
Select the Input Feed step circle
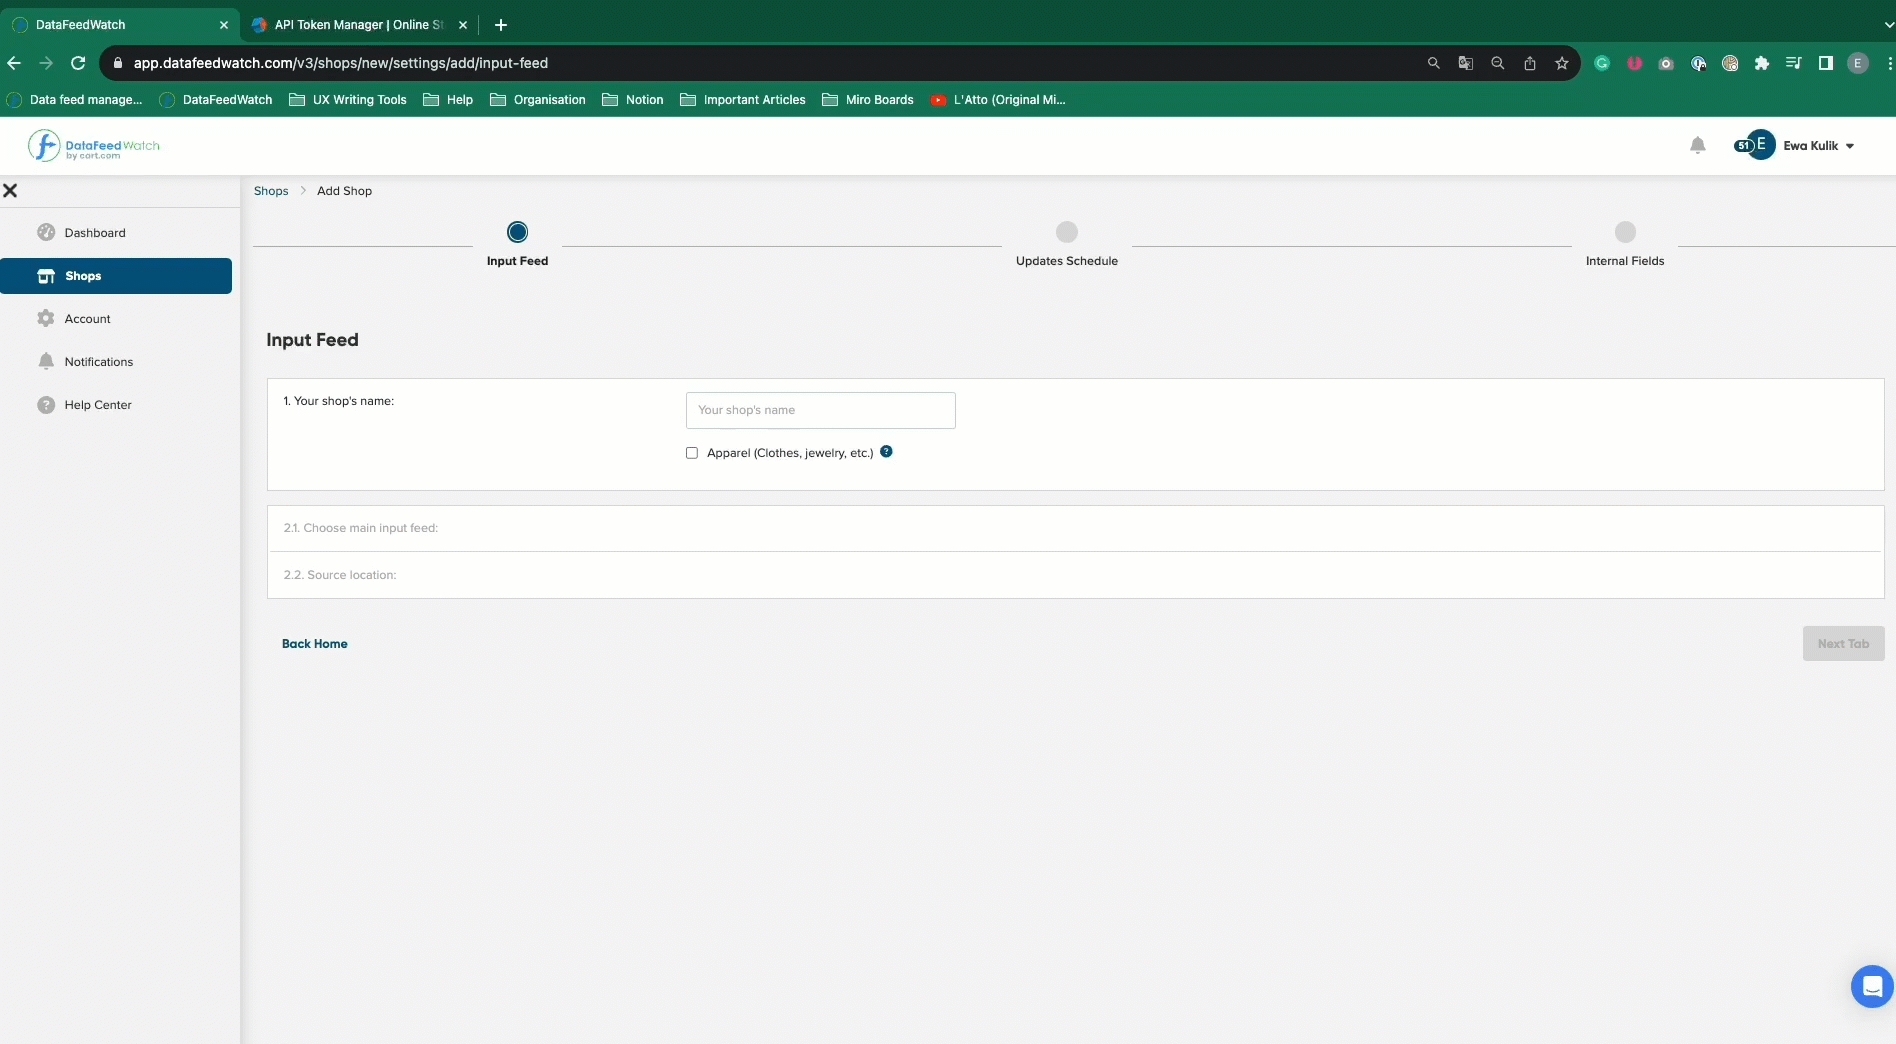517,232
